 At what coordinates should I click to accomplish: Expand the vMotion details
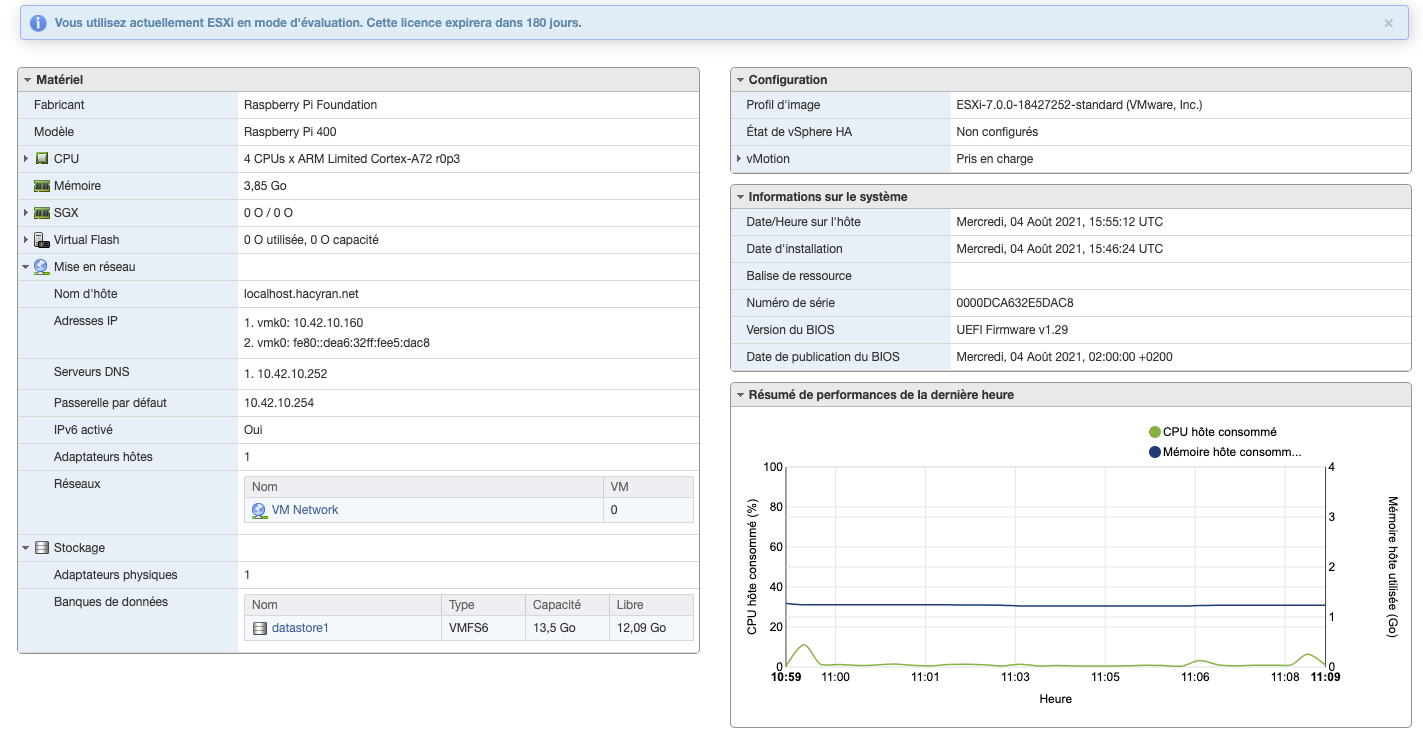coord(738,158)
